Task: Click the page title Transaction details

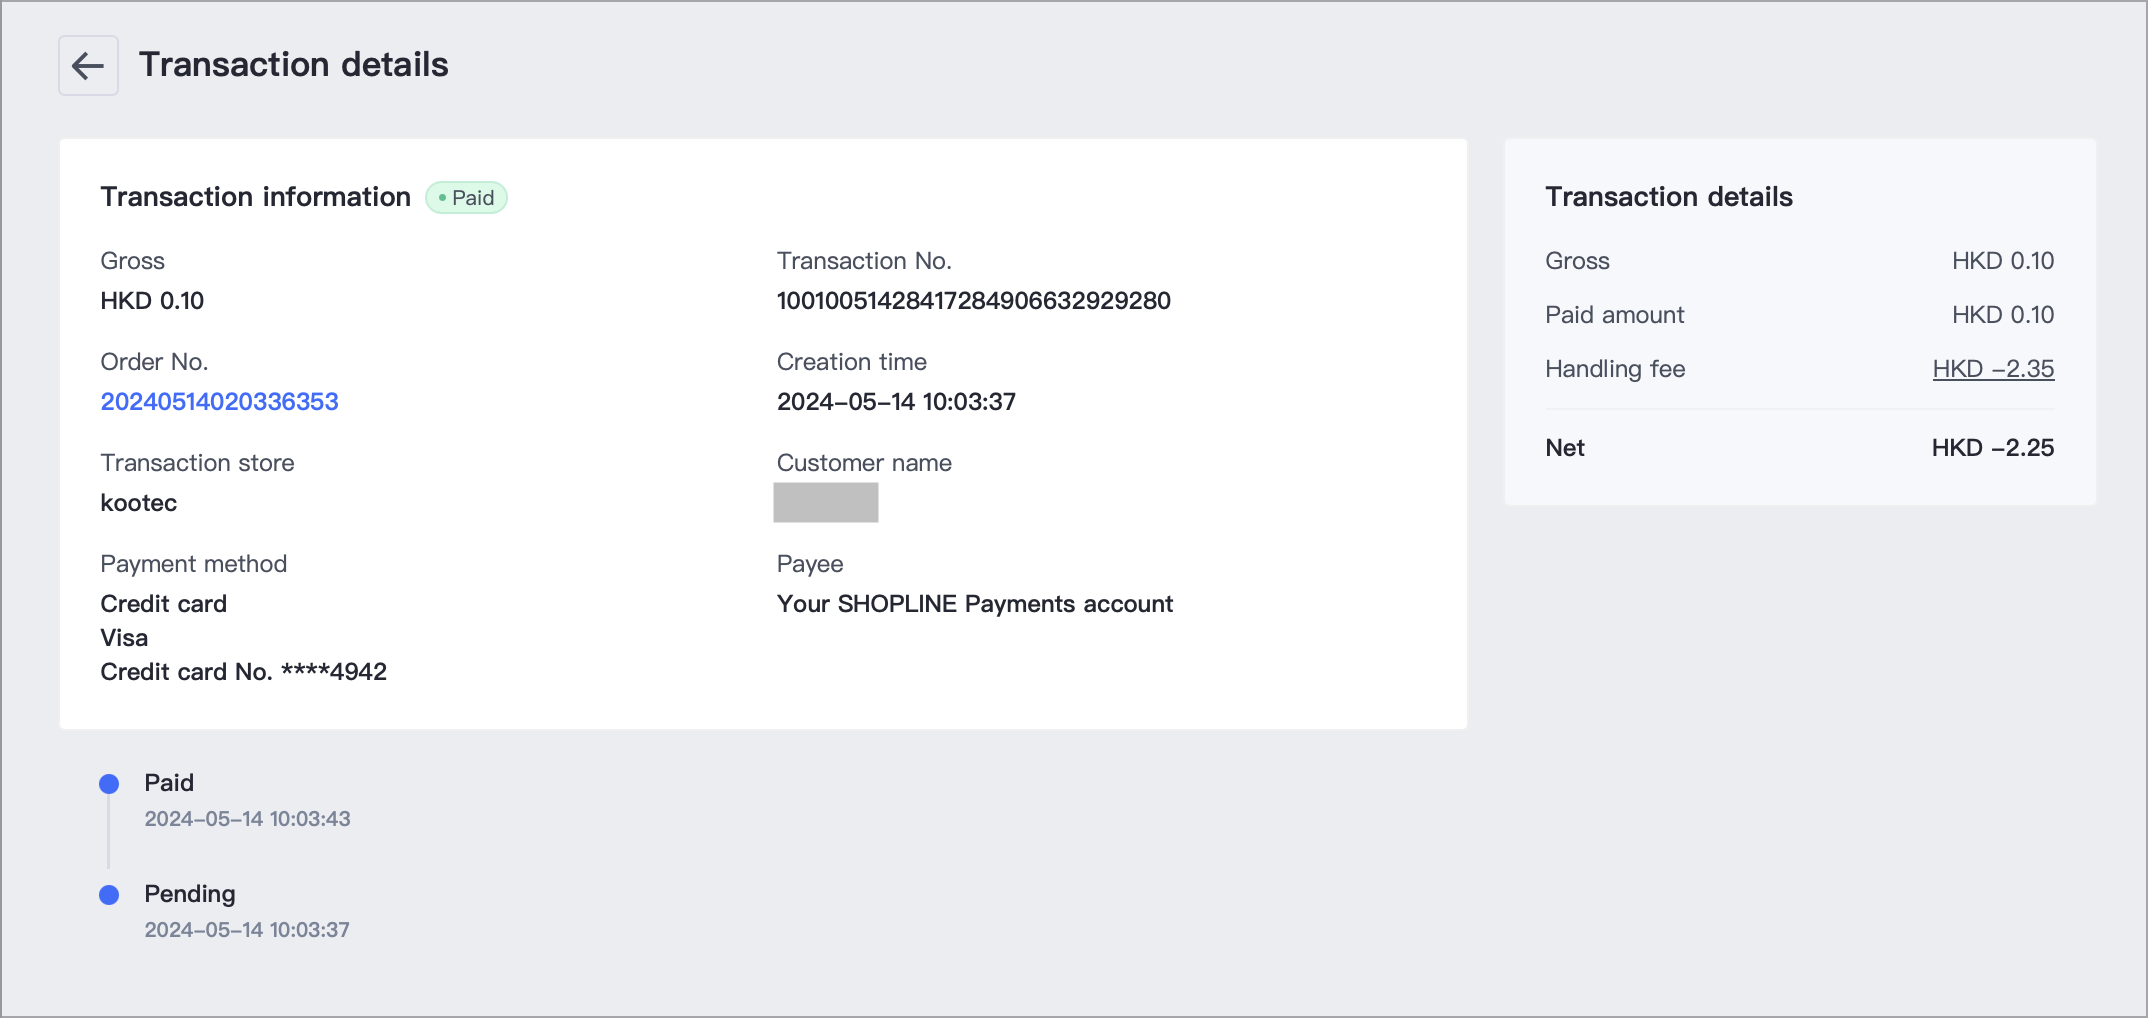Action: (293, 65)
